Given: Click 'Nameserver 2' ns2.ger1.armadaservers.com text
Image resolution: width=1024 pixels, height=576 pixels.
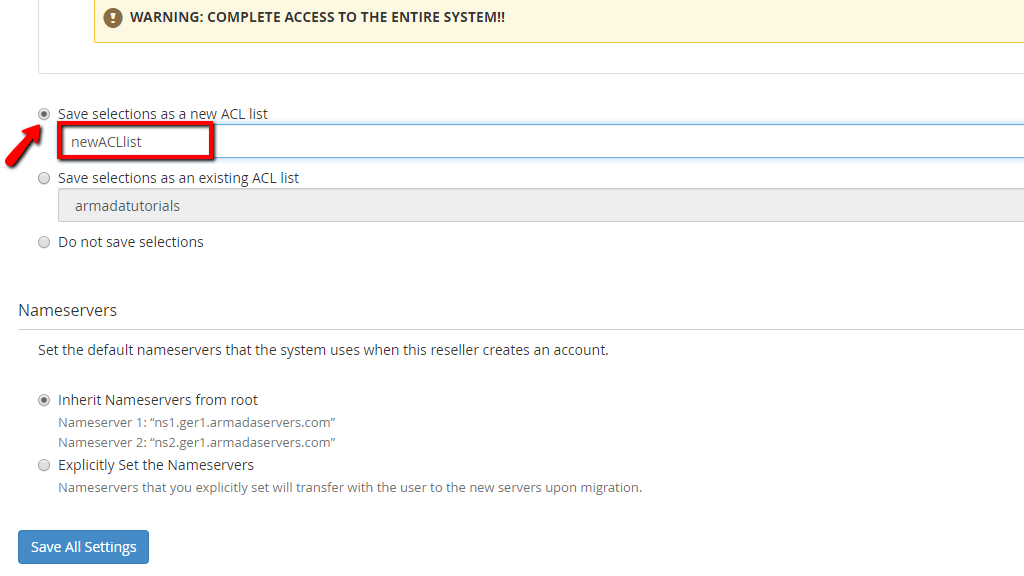Looking at the screenshot, I should pos(197,443).
